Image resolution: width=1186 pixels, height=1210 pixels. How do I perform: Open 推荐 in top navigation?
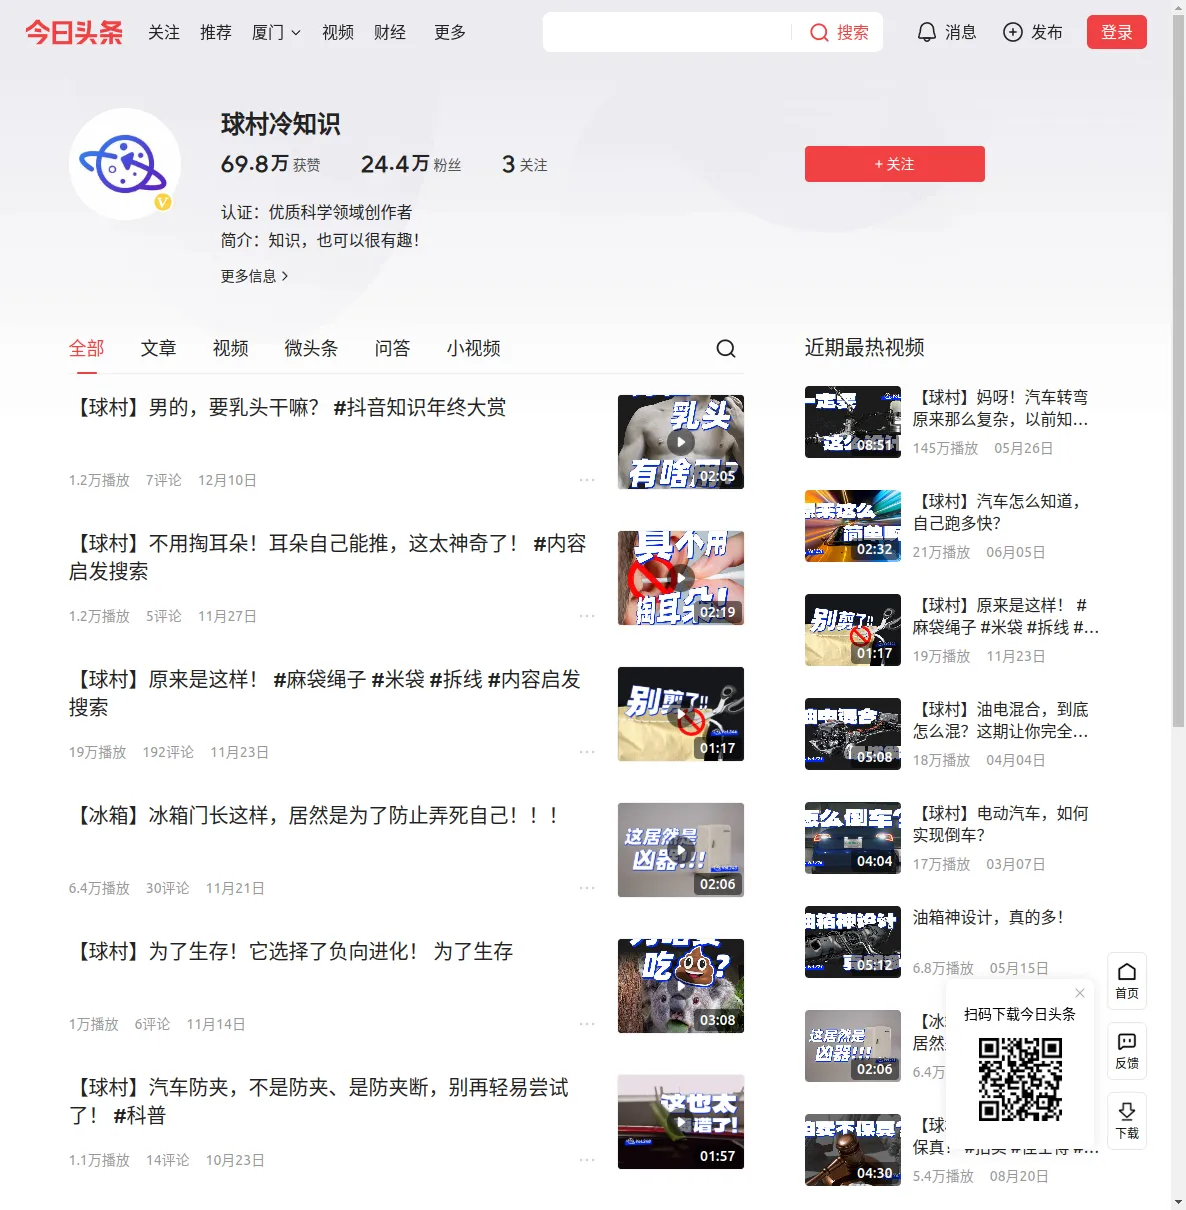point(216,32)
